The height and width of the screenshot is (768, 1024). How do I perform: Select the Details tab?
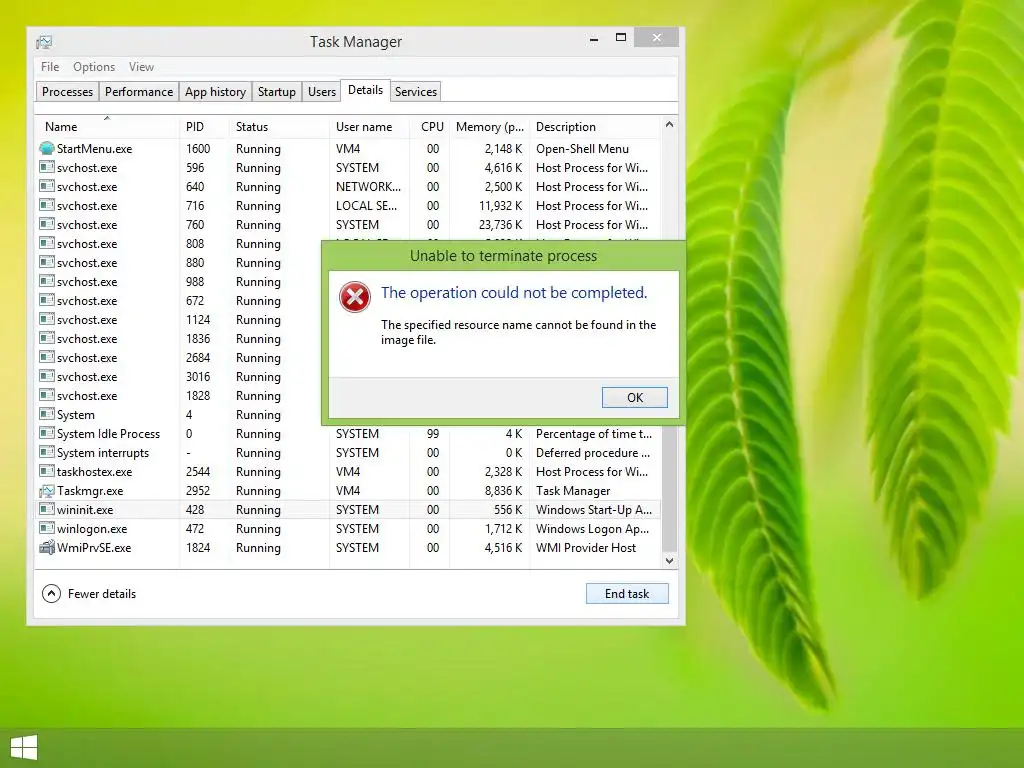pyautogui.click(x=365, y=90)
